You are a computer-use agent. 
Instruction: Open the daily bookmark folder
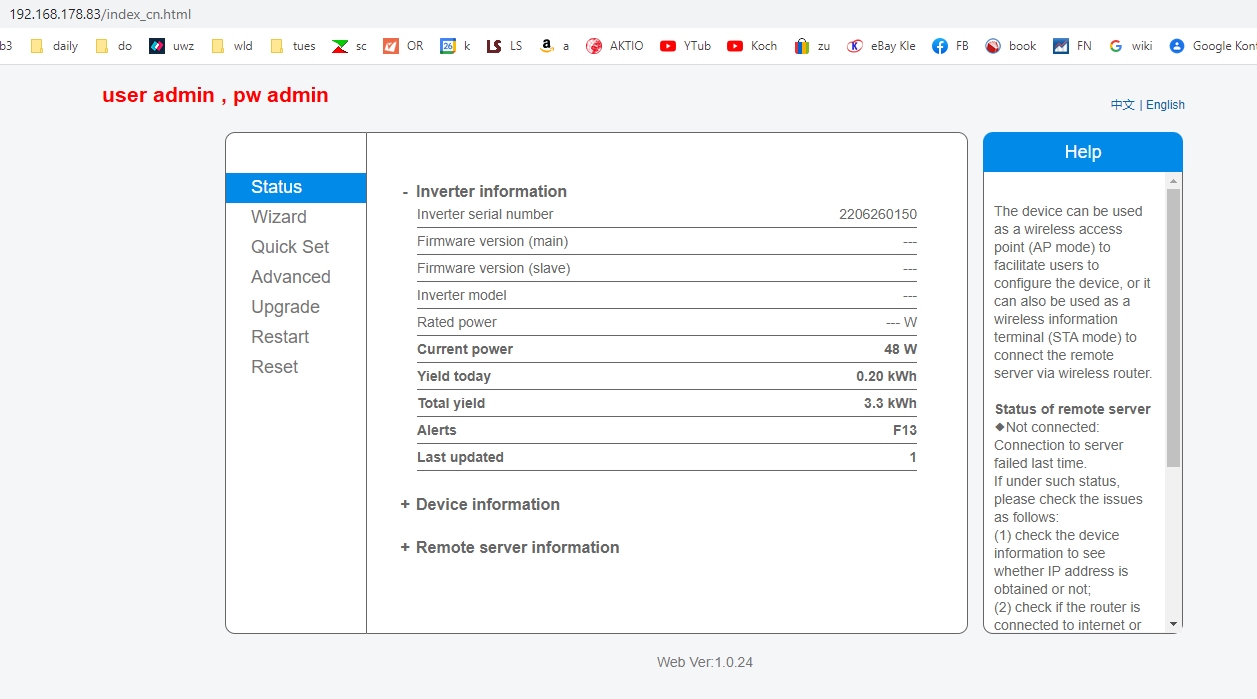pyautogui.click(x=55, y=46)
